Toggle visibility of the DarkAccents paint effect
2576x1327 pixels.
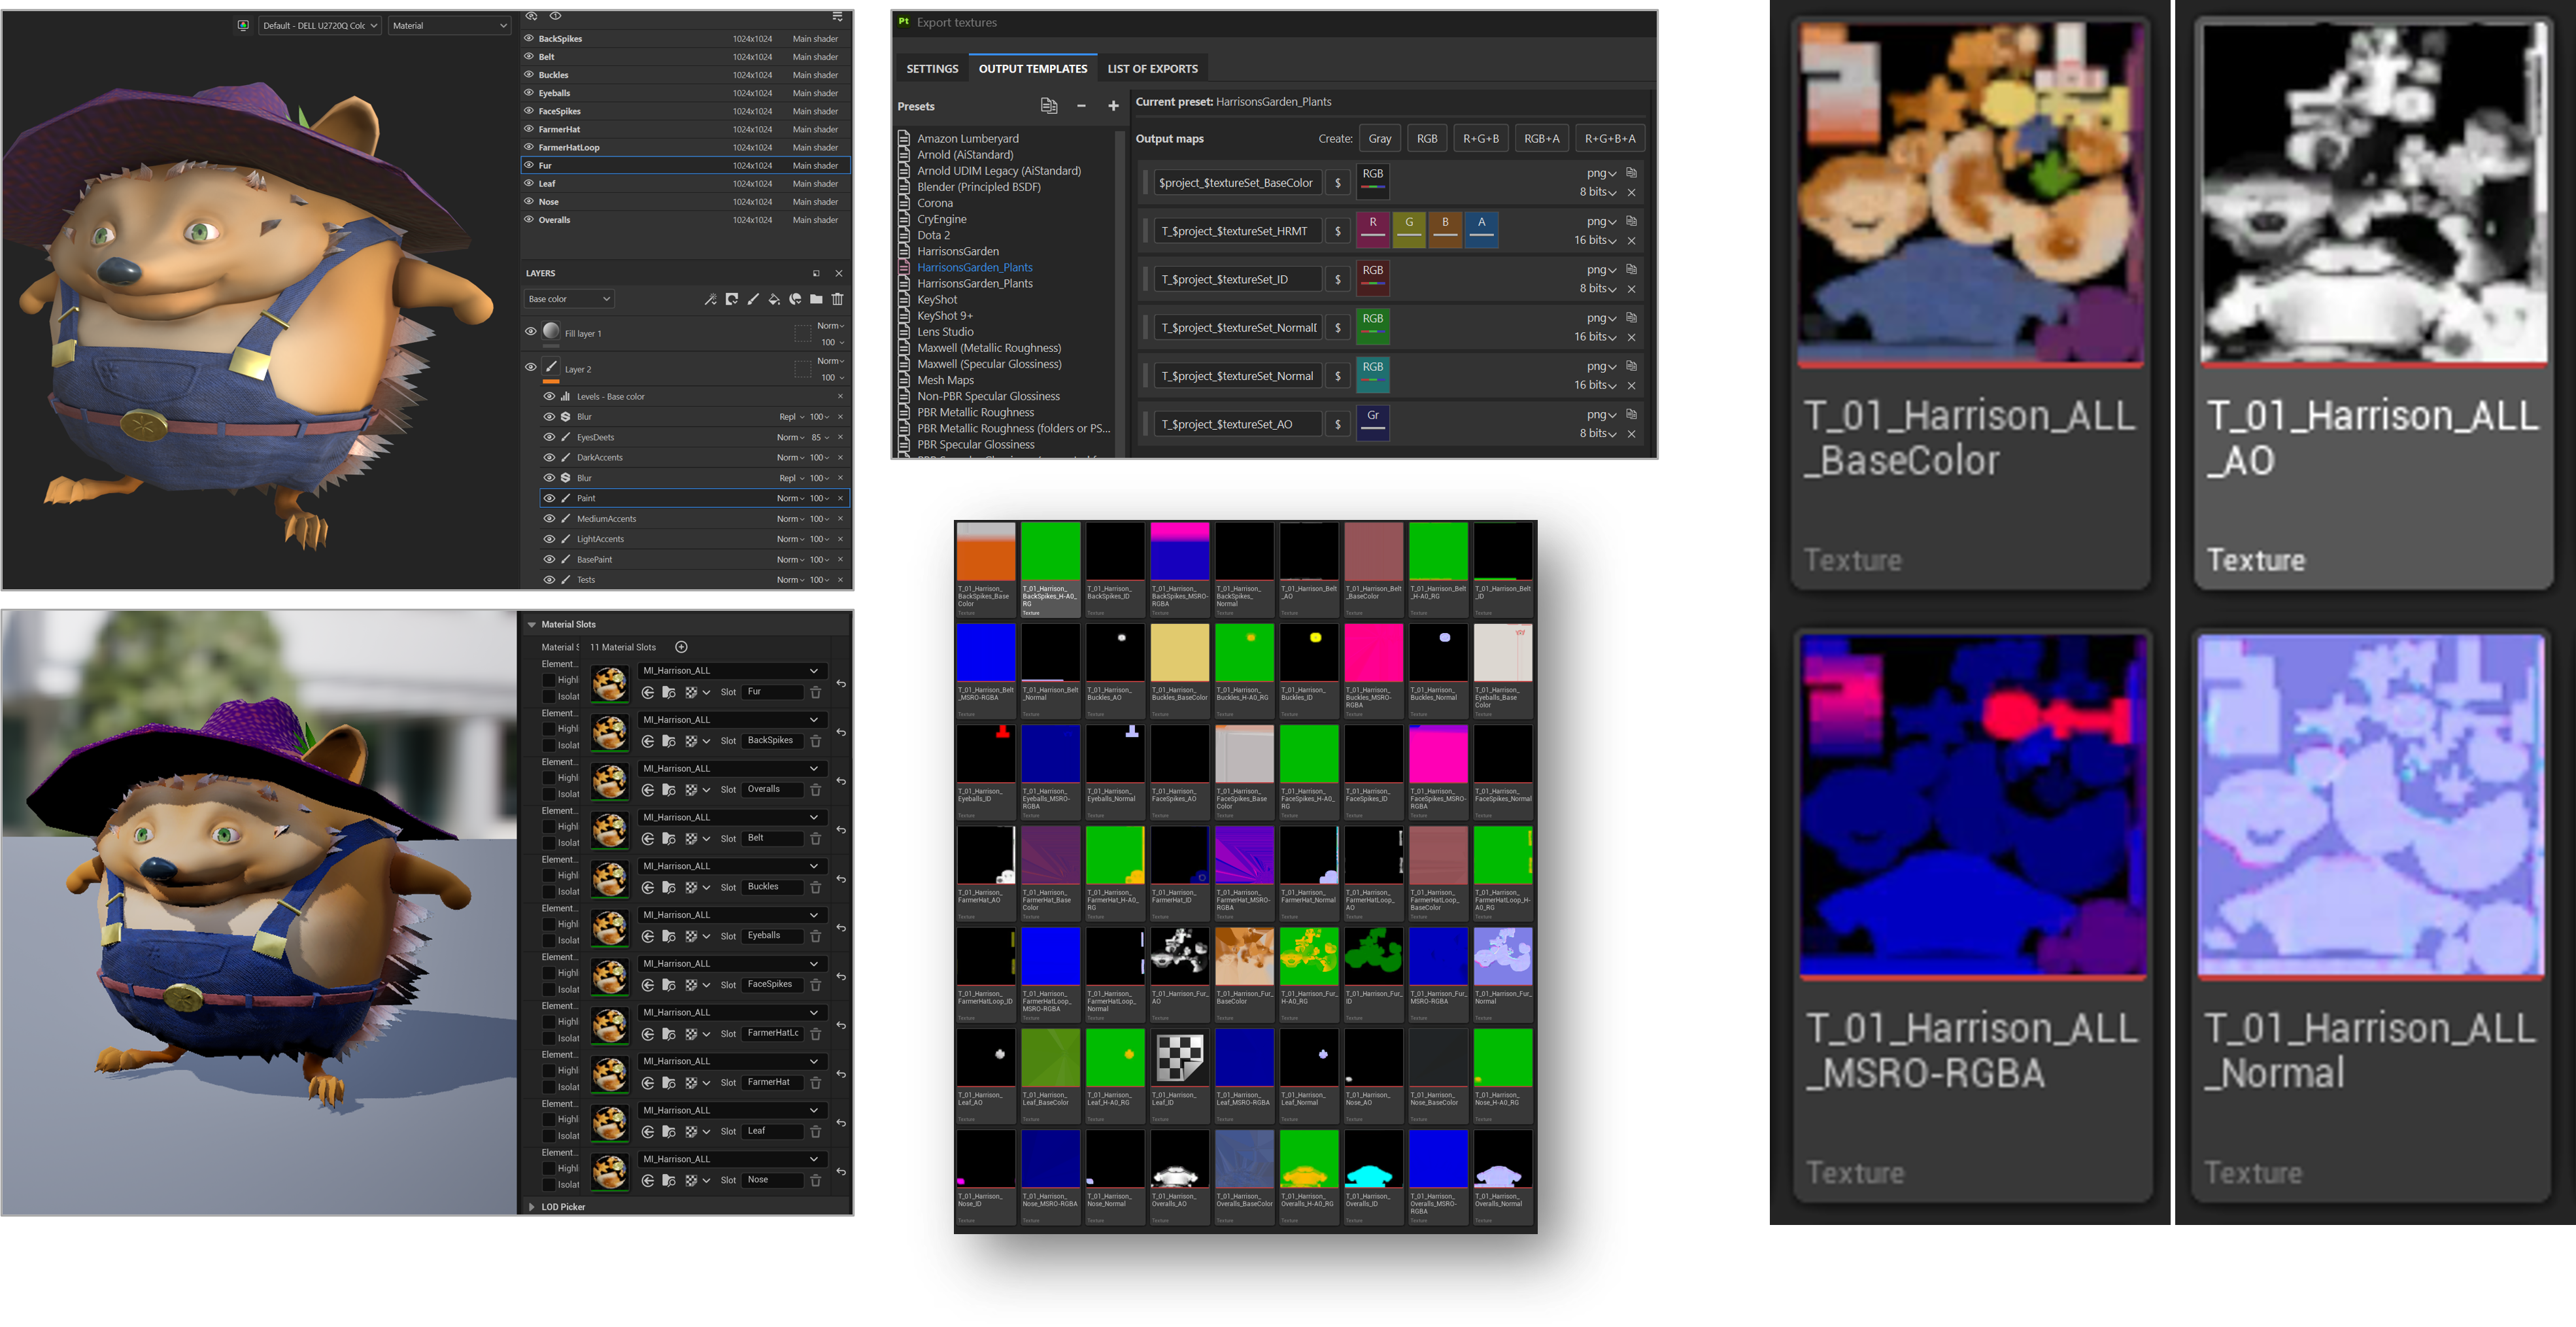549,457
